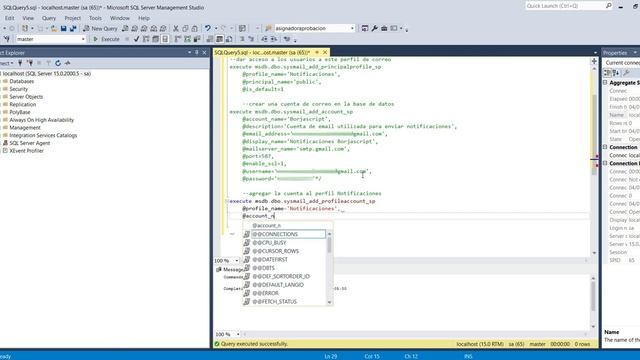Screen dimensions: 640x360
Task: Open the Query menu
Action: pos(49,18)
